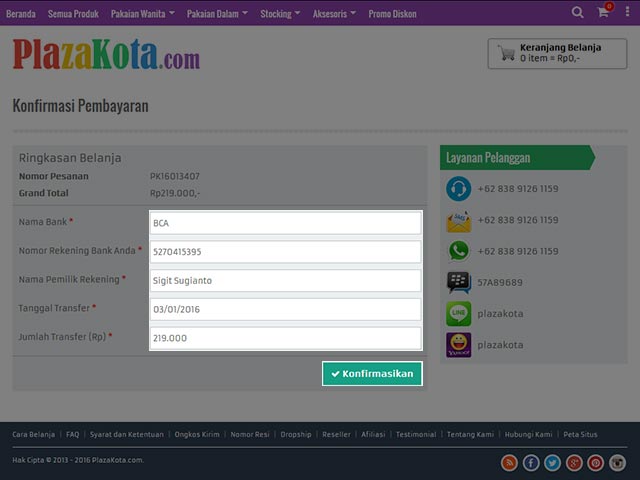640x480 pixels.
Task: Click the Yahoo Messenger icon
Action: [x=458, y=345]
